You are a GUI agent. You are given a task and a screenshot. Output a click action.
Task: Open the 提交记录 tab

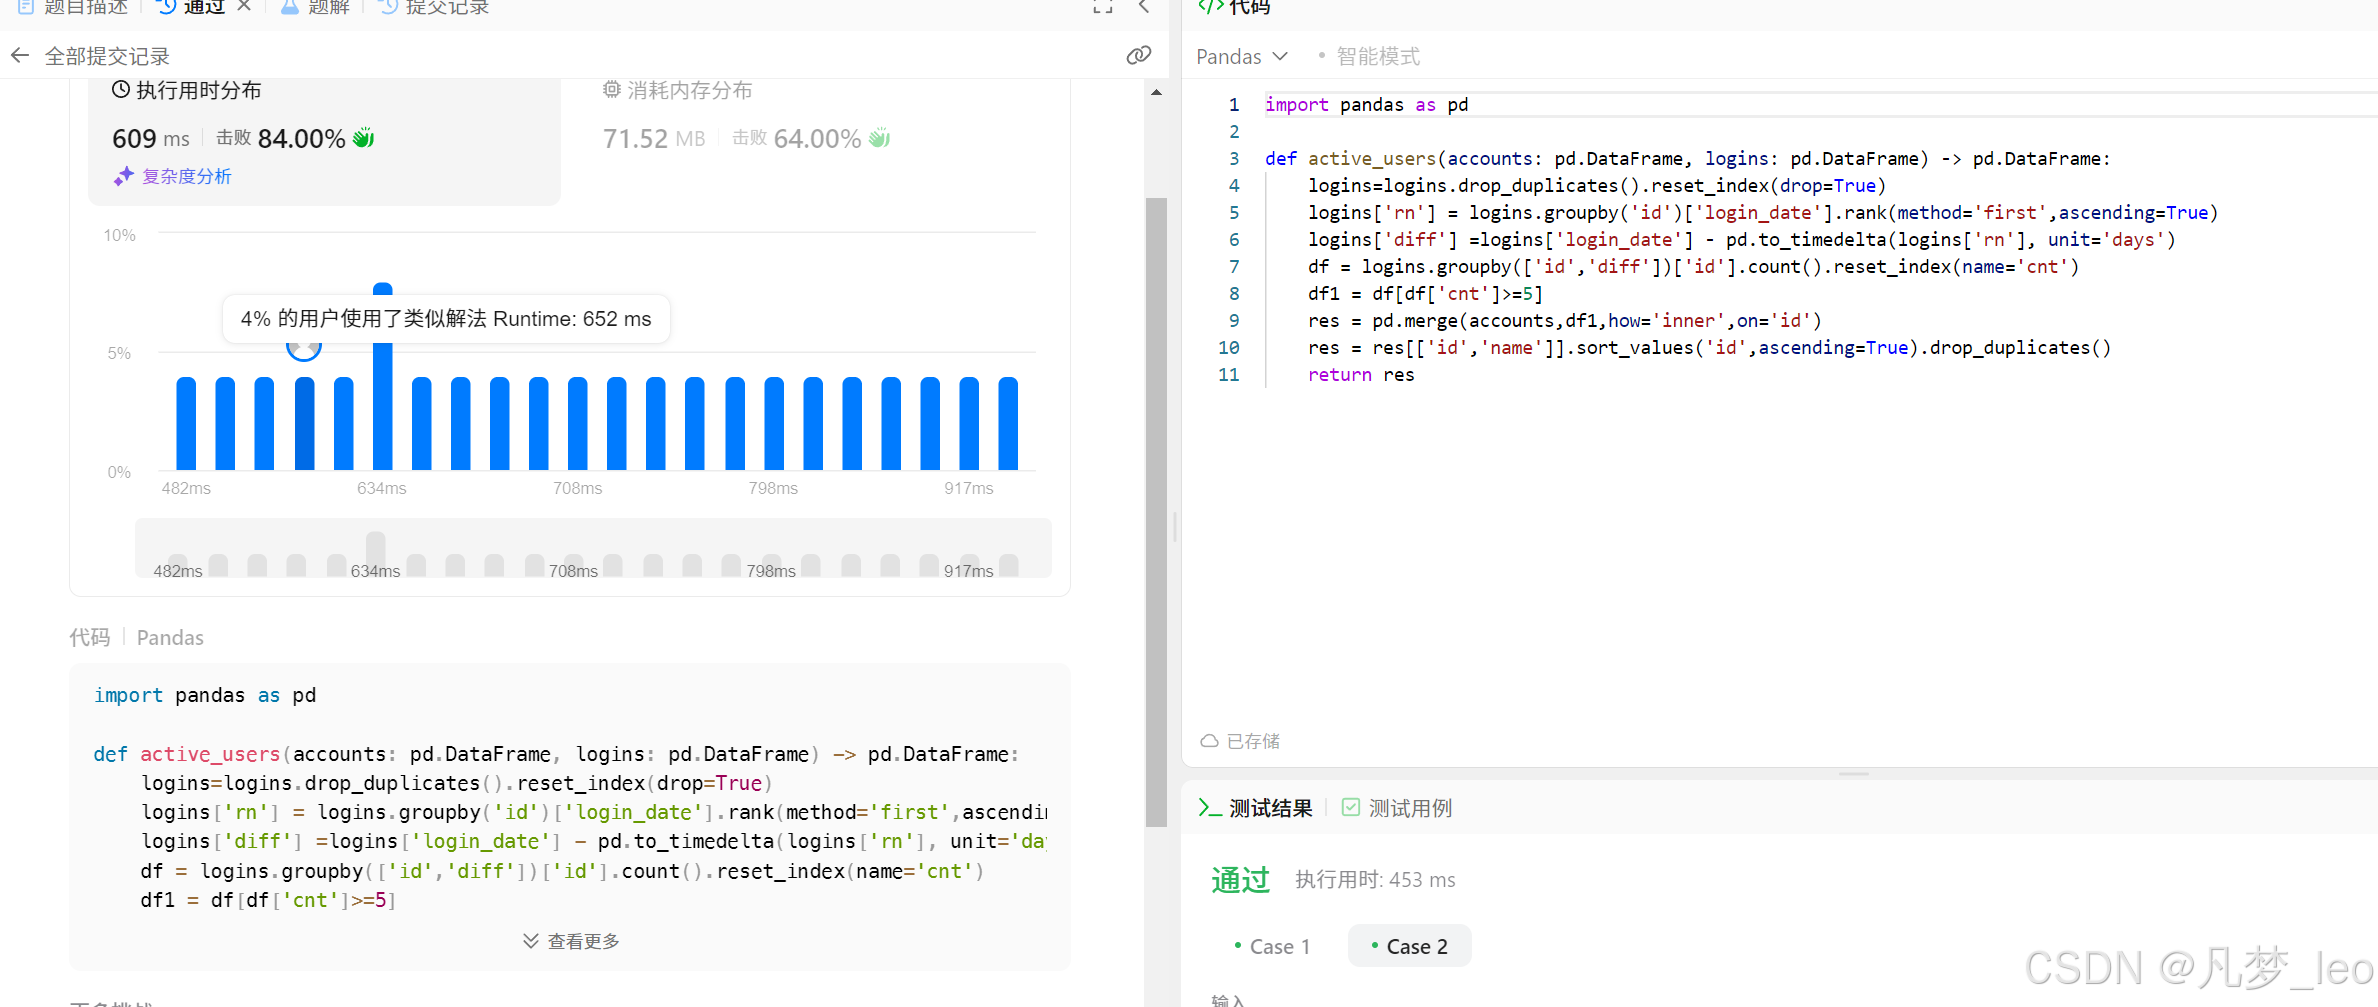click(434, 7)
